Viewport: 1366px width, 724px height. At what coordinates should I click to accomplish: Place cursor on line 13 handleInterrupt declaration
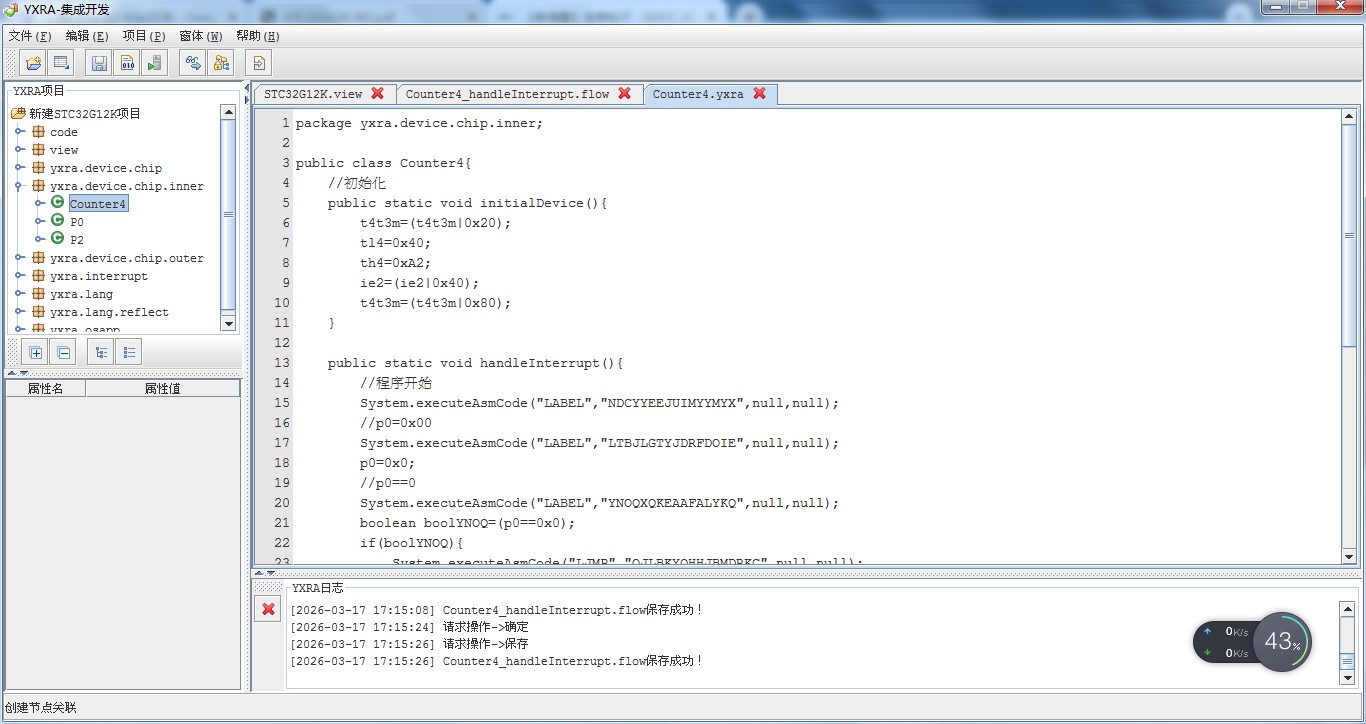(x=475, y=363)
